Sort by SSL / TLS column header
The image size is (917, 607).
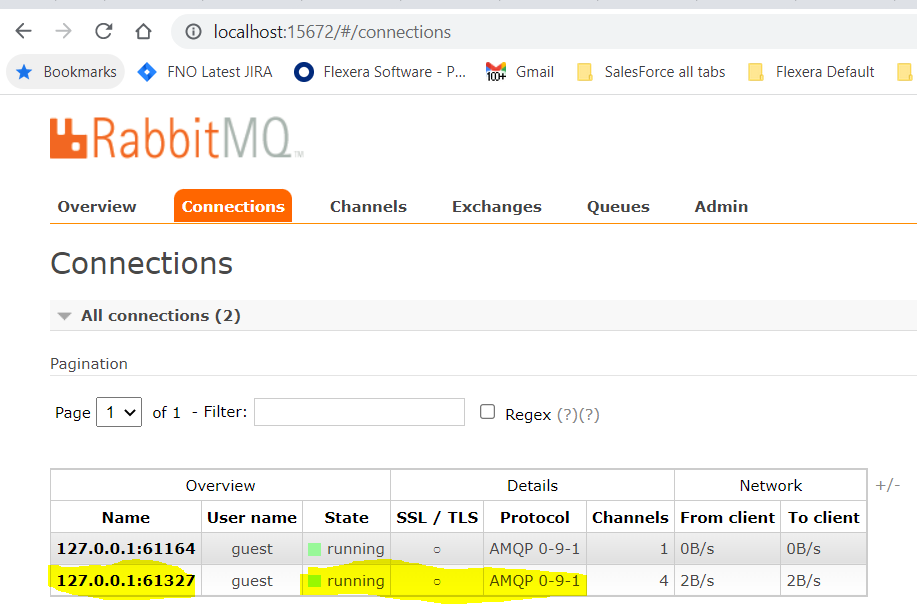pos(437,518)
